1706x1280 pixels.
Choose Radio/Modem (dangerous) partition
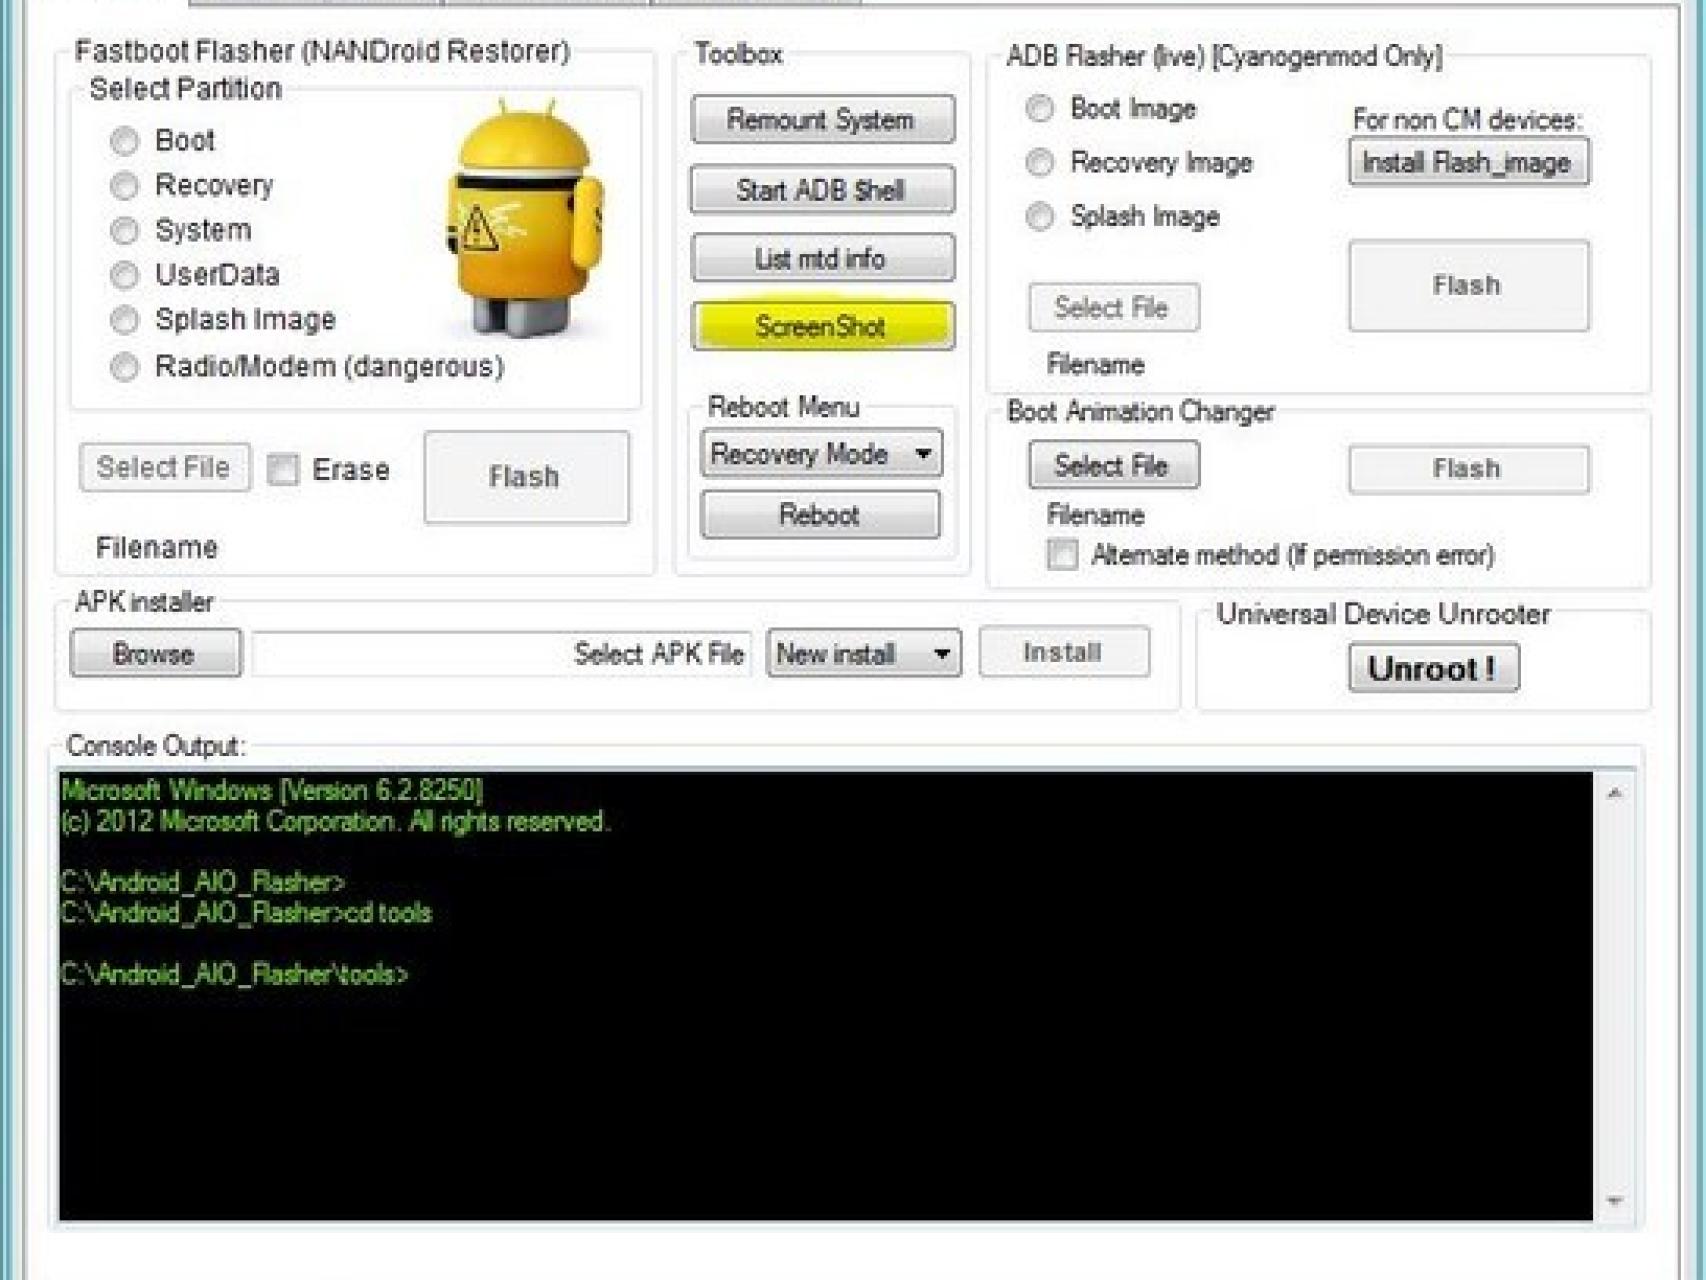[x=125, y=367]
